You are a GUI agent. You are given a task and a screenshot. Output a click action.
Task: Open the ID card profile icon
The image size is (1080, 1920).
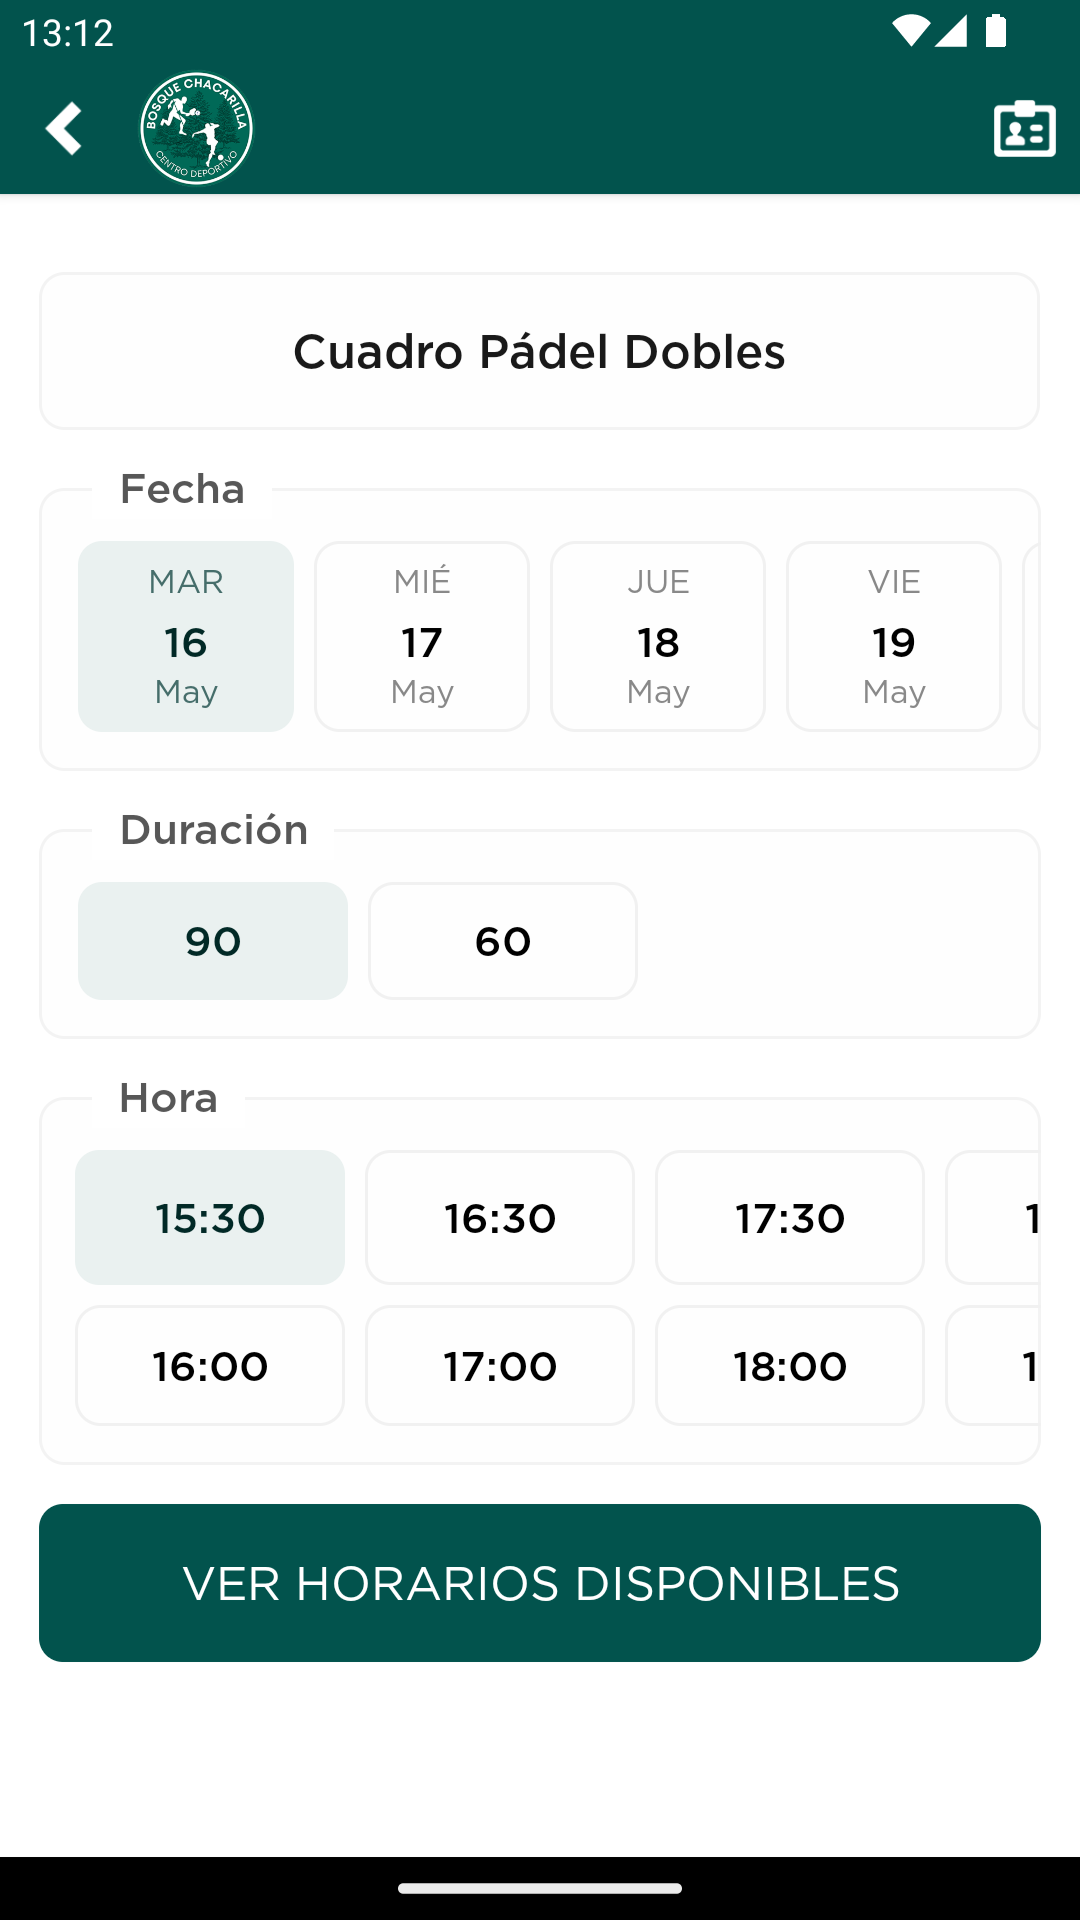coord(1025,128)
